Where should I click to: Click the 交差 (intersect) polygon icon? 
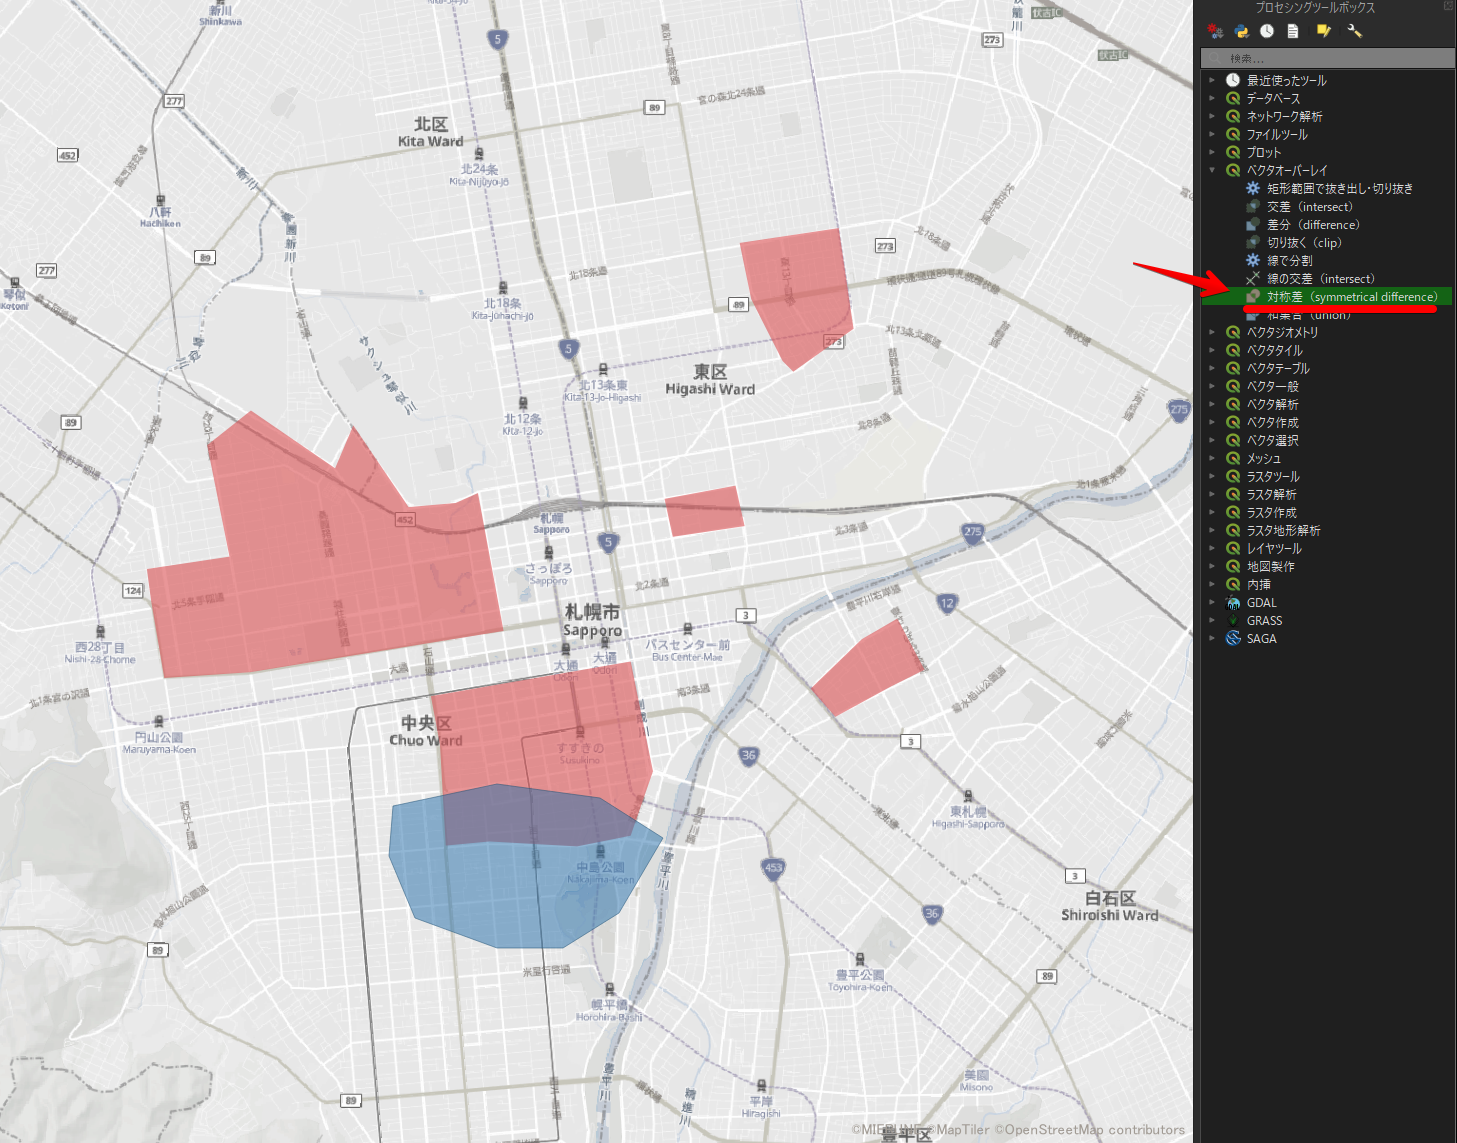pos(1253,206)
